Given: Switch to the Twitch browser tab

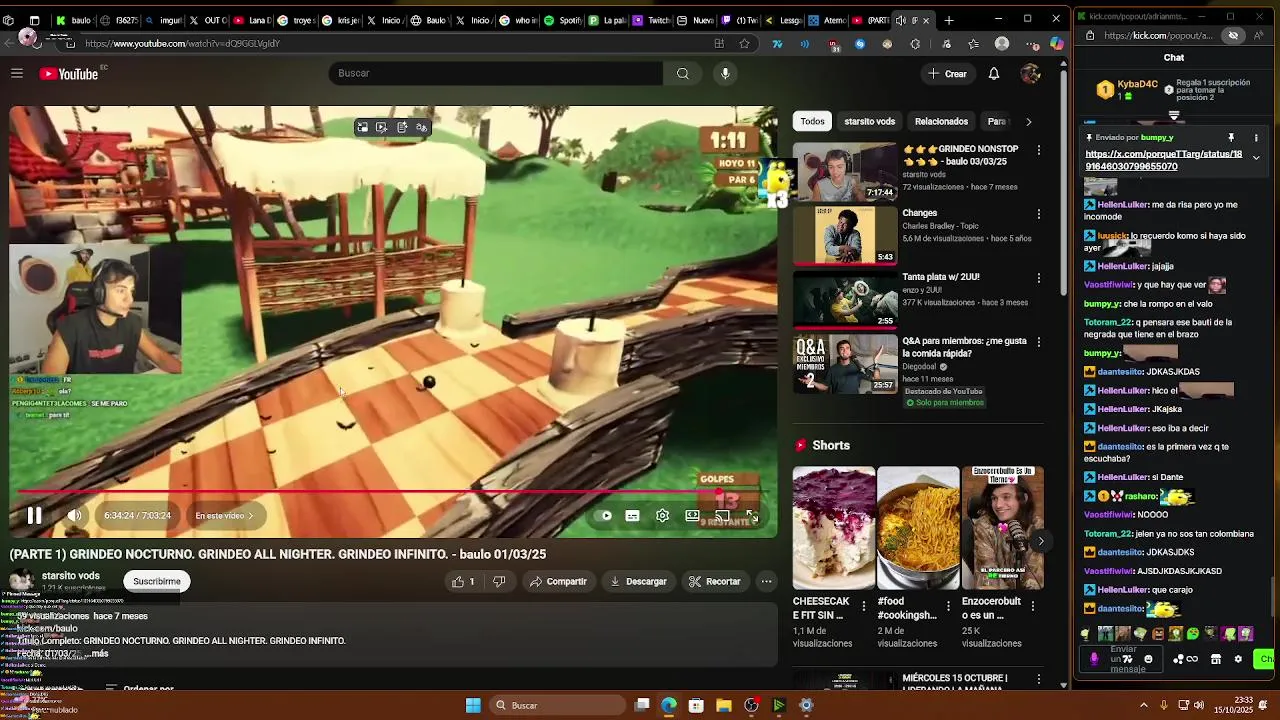Looking at the screenshot, I should pos(654,20).
